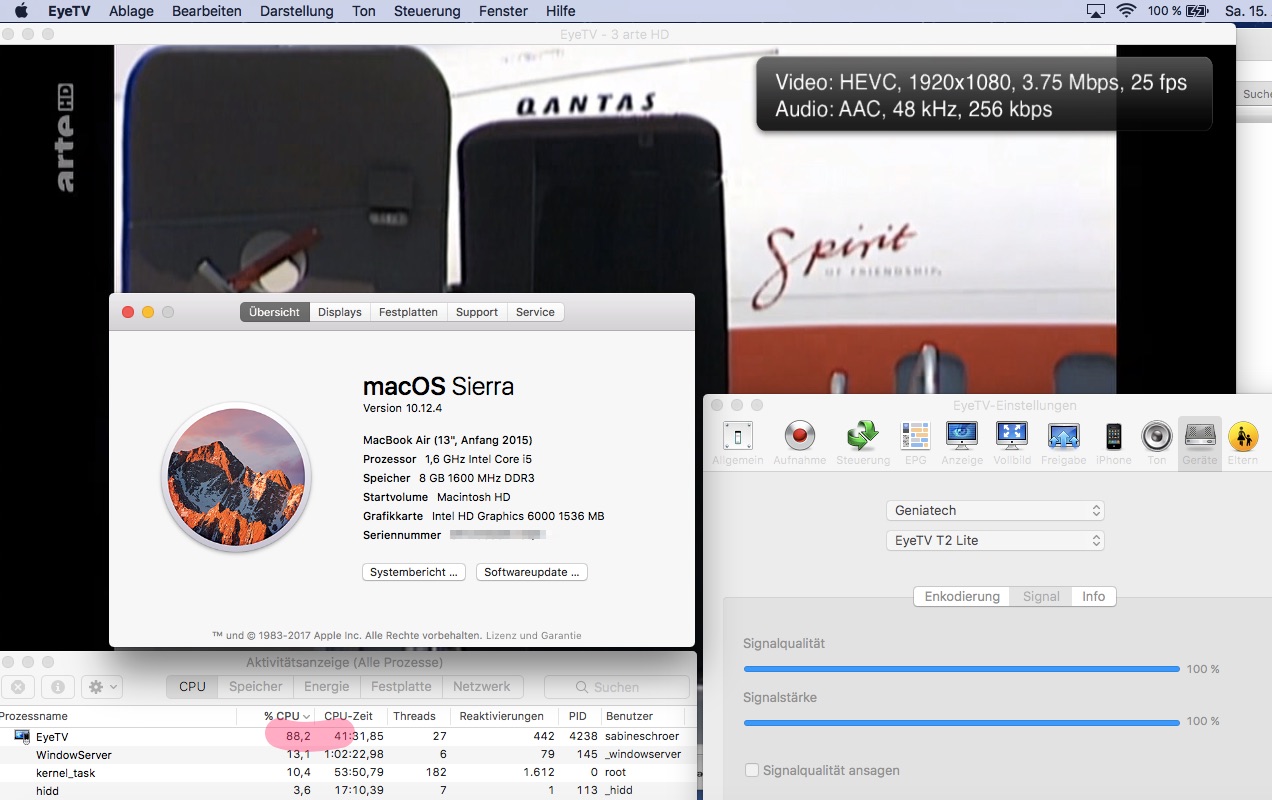Select the Anzeige display preferences icon

(x=962, y=443)
